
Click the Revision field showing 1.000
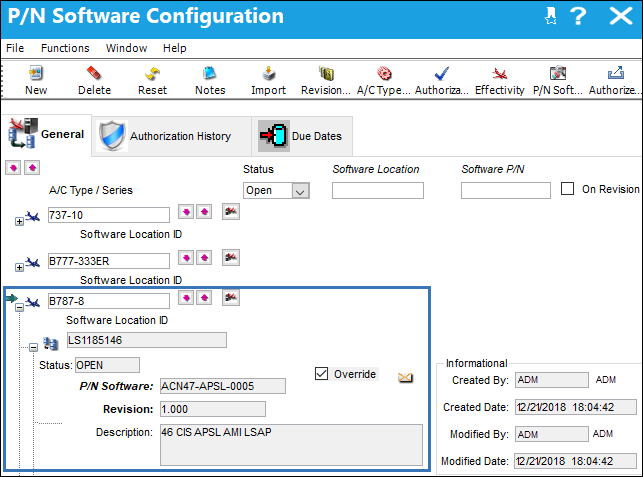pos(213,409)
